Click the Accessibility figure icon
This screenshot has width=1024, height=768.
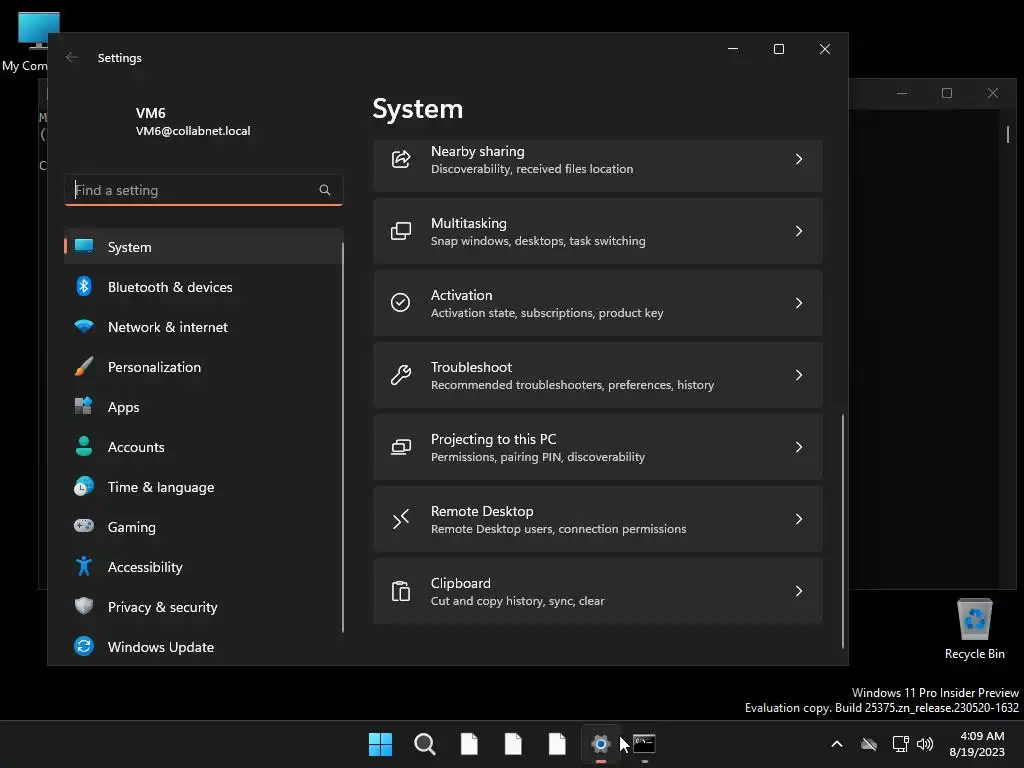click(84, 566)
